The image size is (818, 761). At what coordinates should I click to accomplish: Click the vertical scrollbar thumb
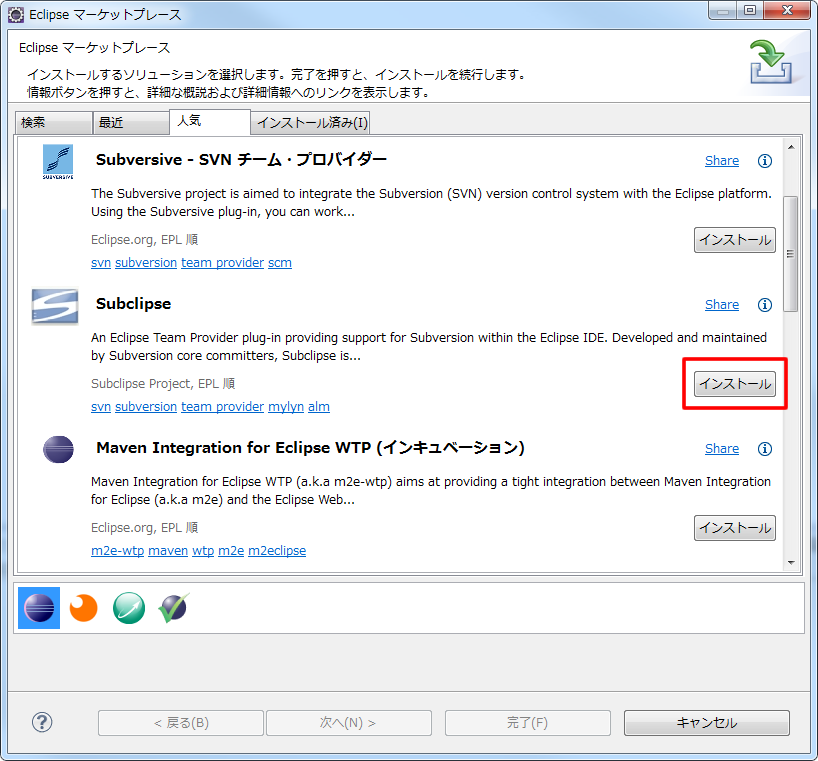791,253
